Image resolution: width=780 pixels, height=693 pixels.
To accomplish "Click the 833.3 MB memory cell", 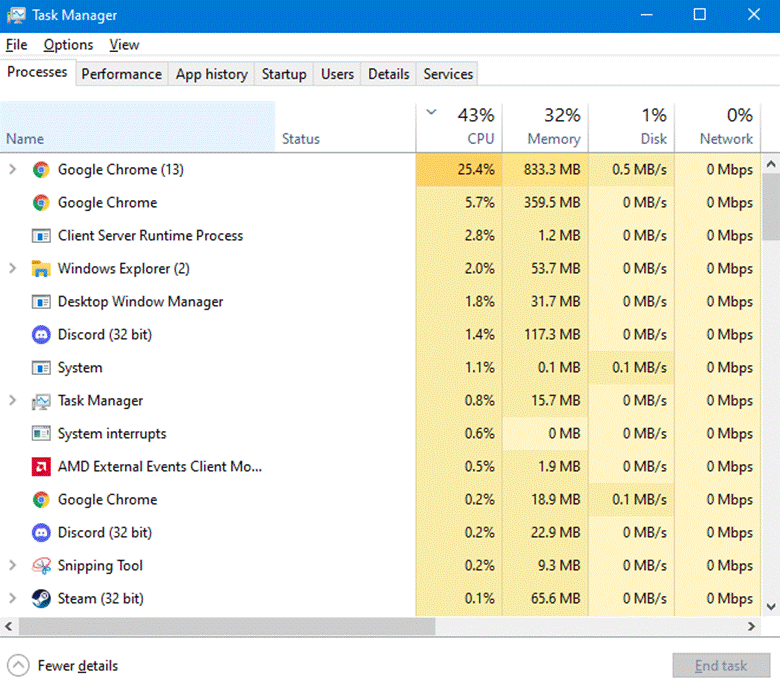I will click(545, 170).
